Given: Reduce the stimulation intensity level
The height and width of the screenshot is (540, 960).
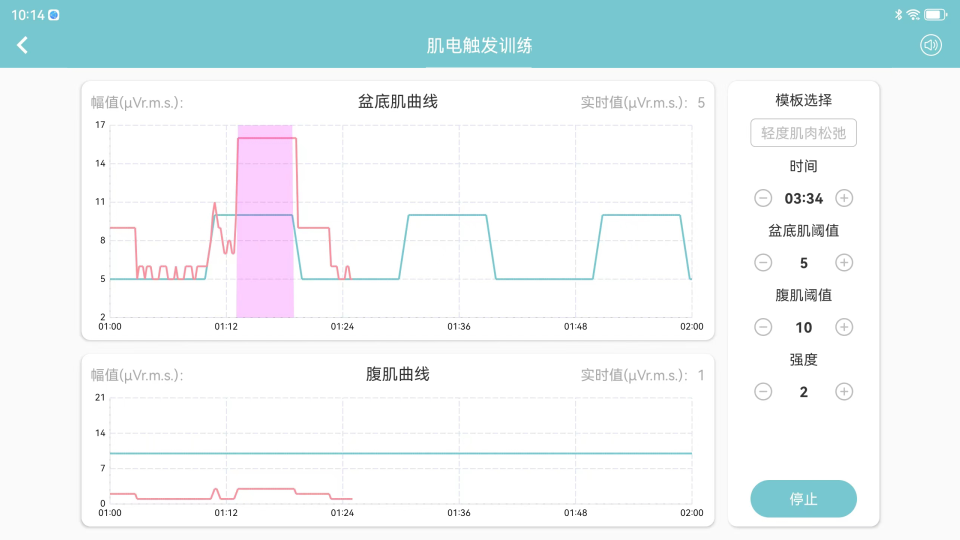Looking at the screenshot, I should click(763, 392).
